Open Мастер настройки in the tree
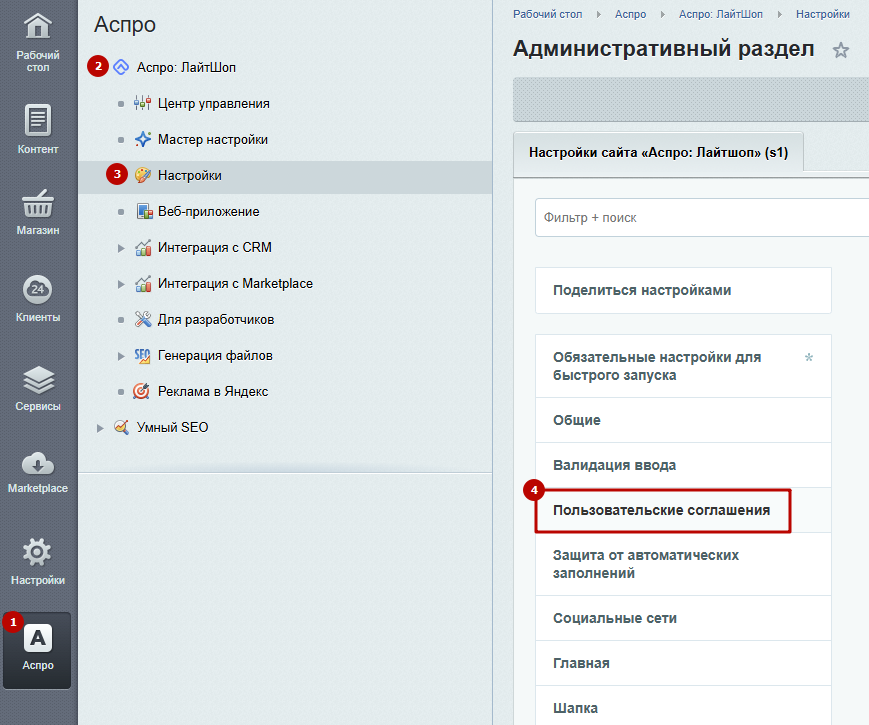 [x=212, y=140]
